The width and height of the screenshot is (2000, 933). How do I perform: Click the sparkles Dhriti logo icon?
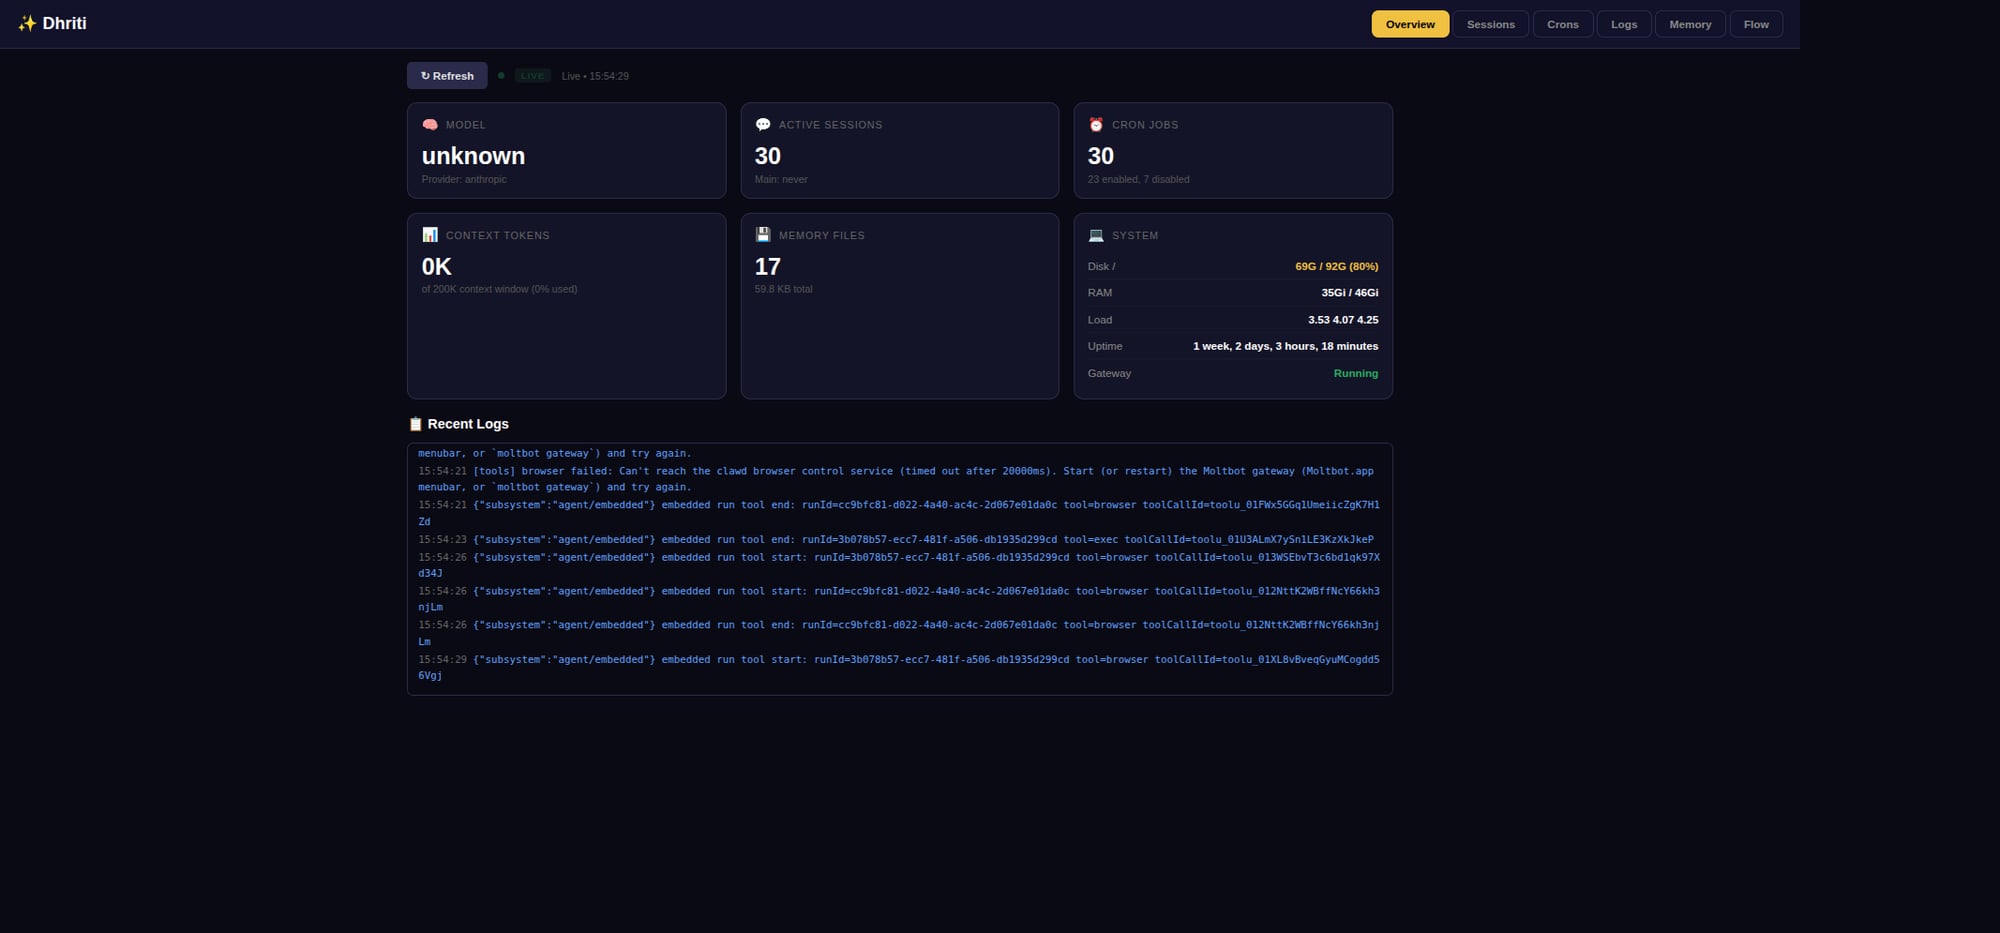pyautogui.click(x=27, y=23)
